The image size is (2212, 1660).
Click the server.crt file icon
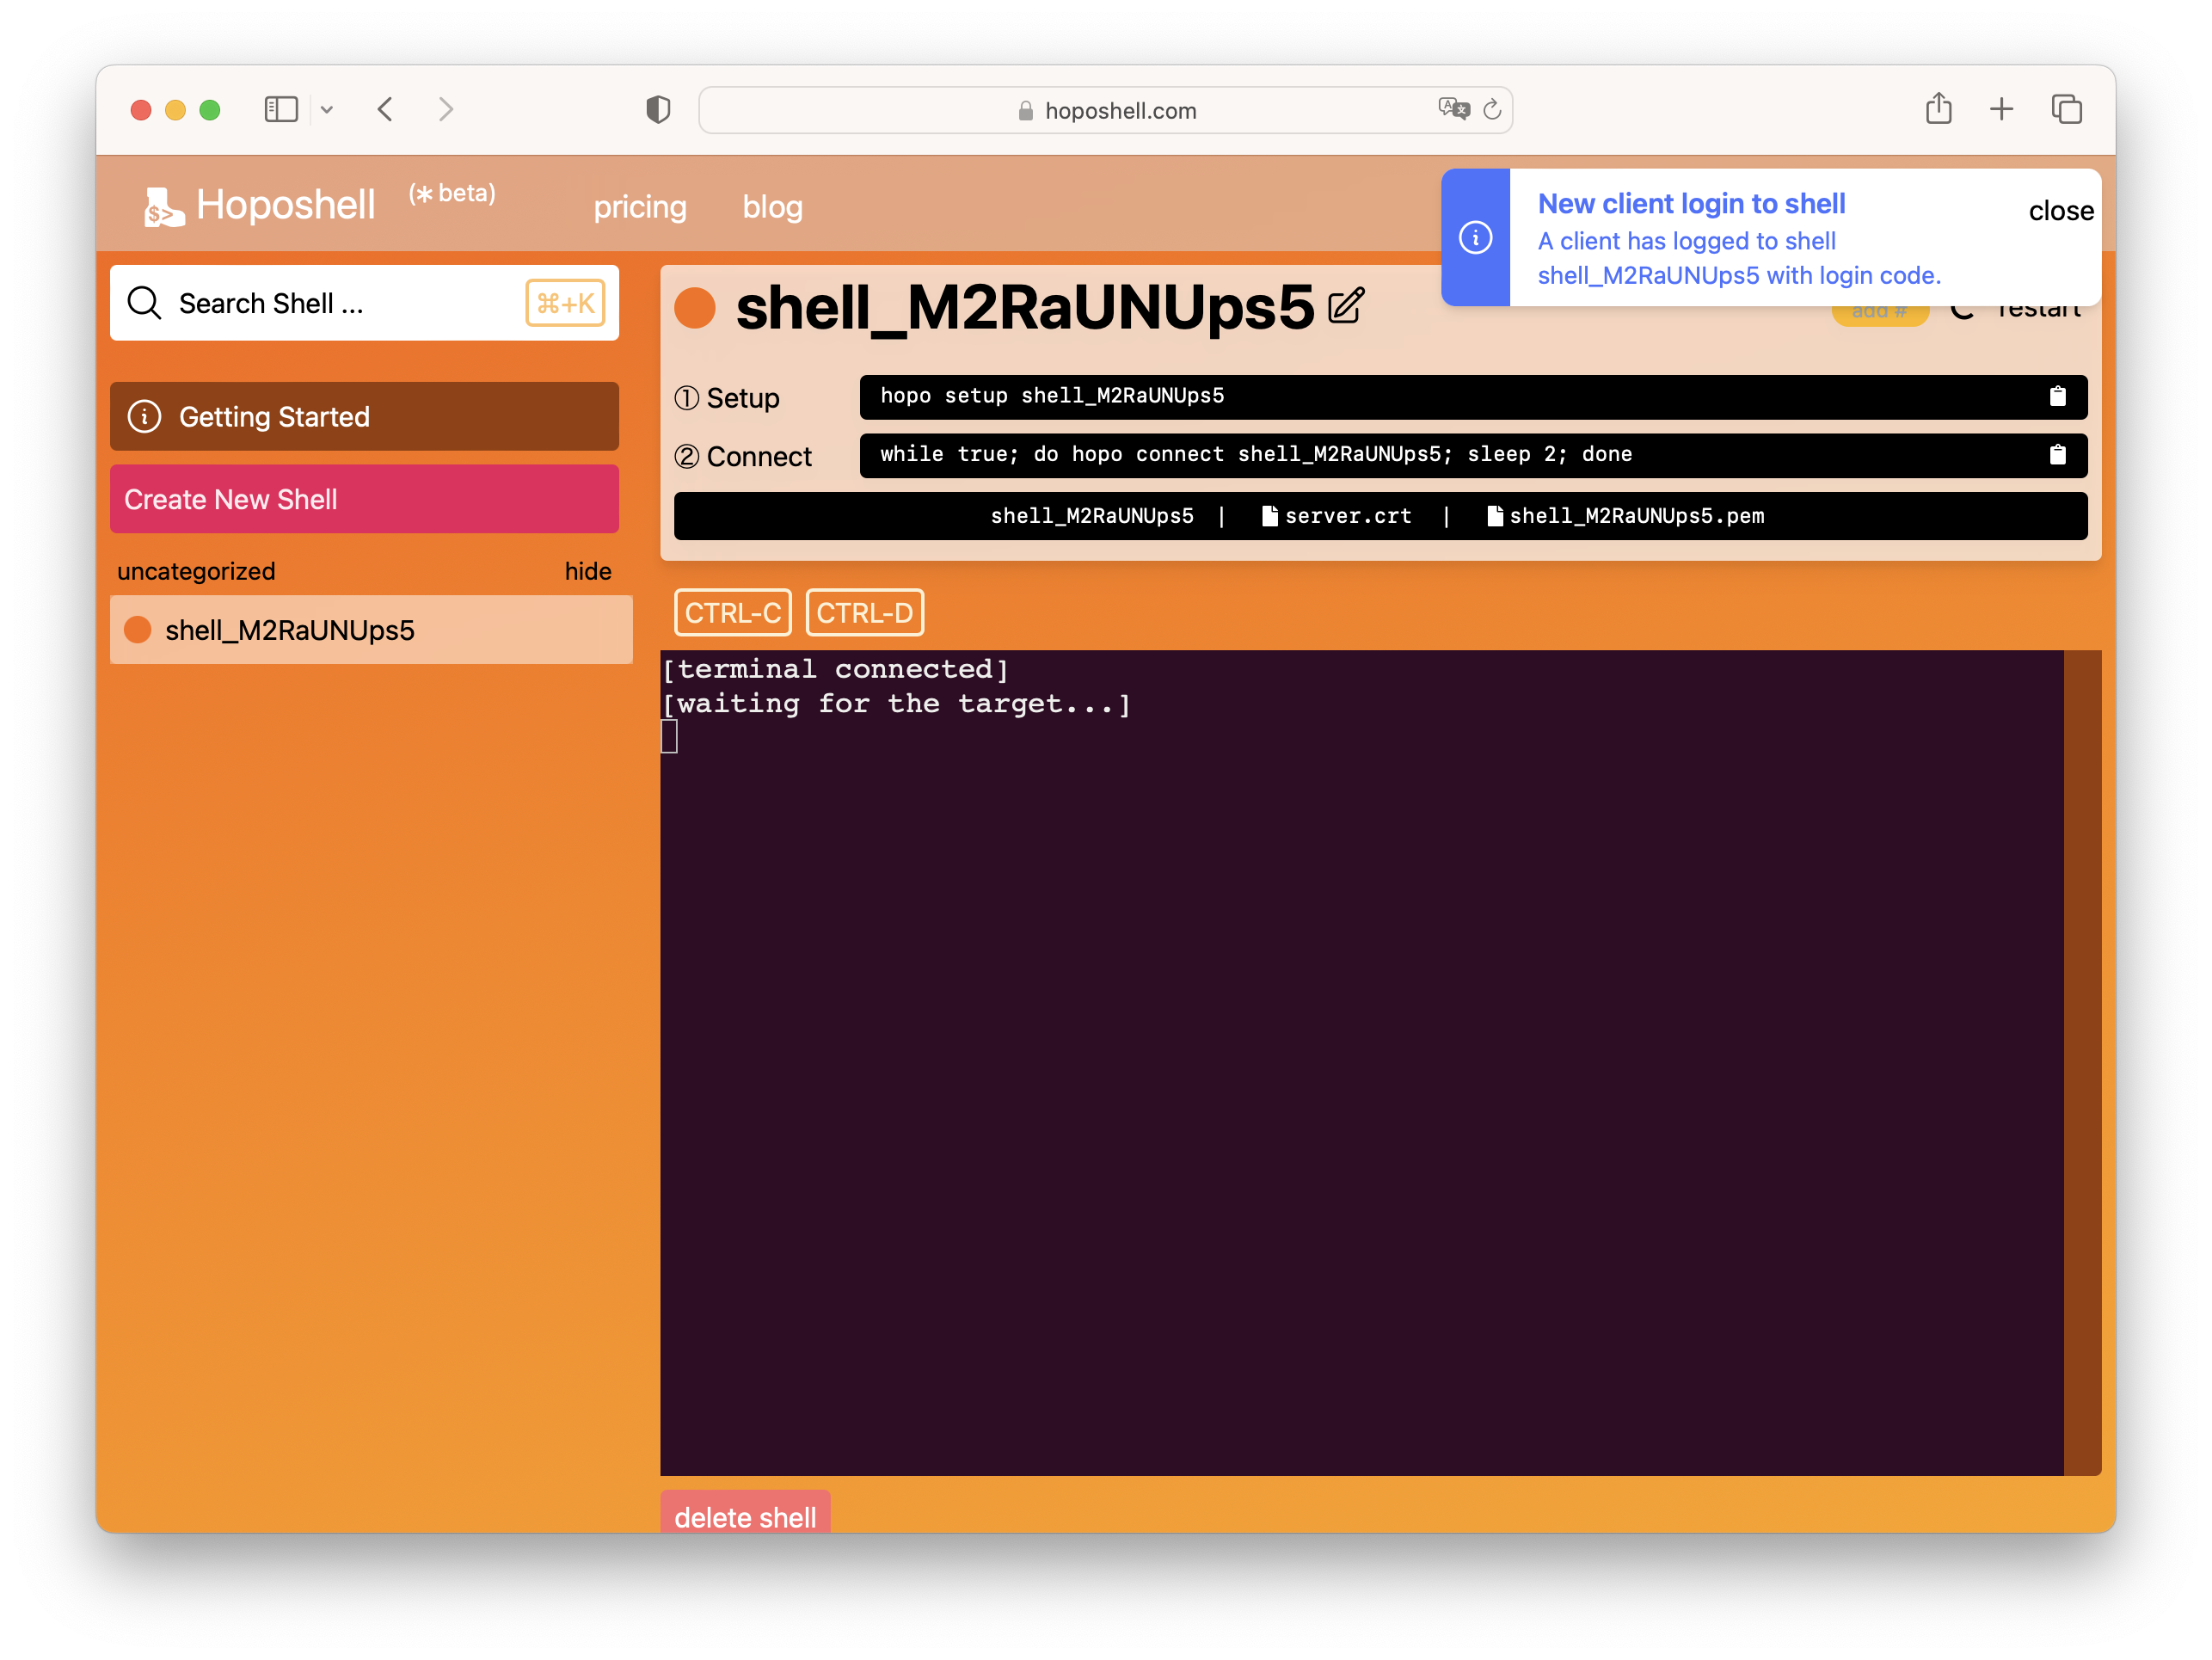1269,516
